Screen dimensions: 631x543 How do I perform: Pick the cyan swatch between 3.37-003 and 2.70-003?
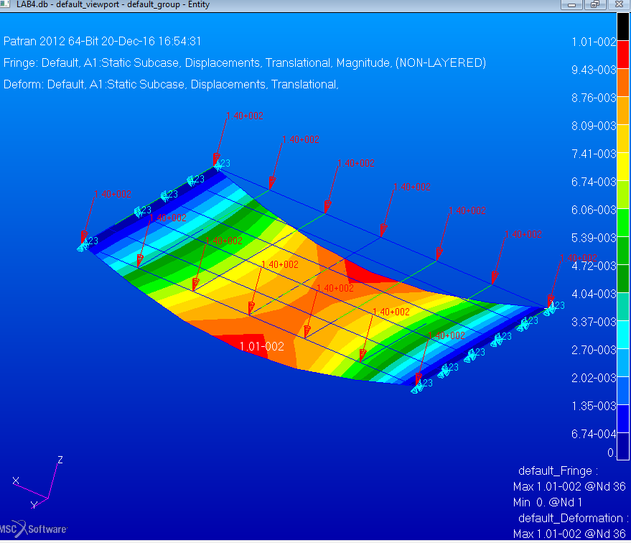pyautogui.click(x=623, y=334)
